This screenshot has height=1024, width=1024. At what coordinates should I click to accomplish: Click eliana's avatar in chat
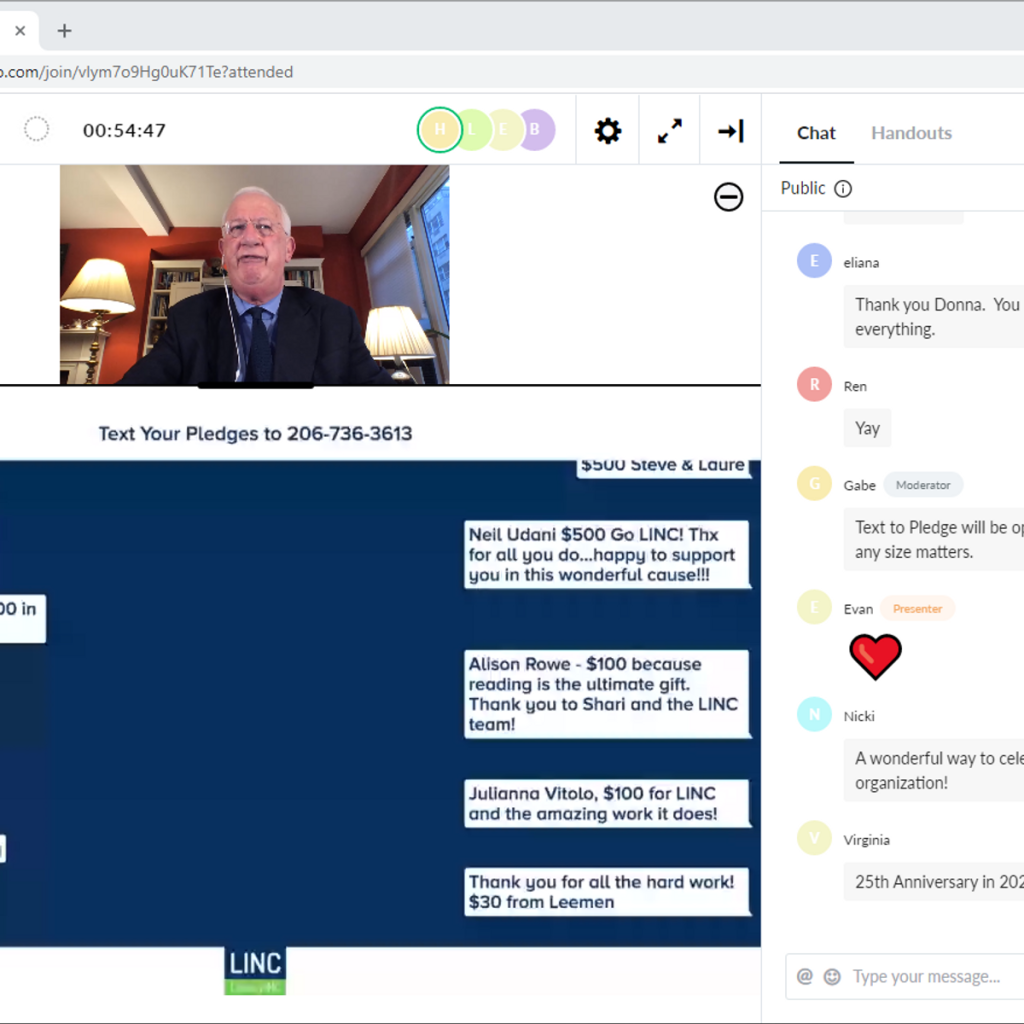tap(814, 261)
